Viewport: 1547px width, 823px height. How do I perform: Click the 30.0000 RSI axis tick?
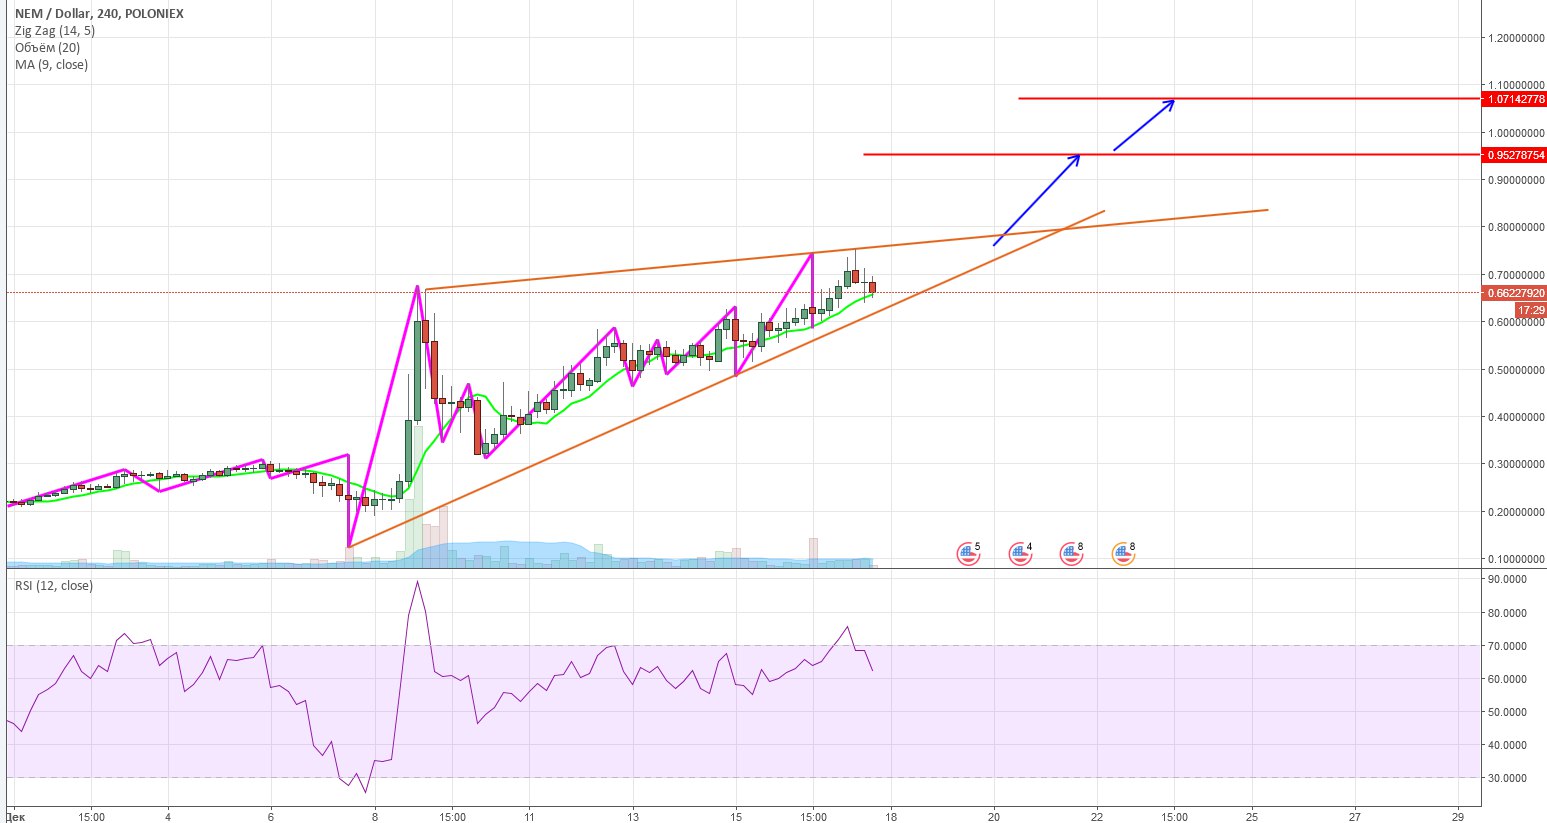point(1507,778)
